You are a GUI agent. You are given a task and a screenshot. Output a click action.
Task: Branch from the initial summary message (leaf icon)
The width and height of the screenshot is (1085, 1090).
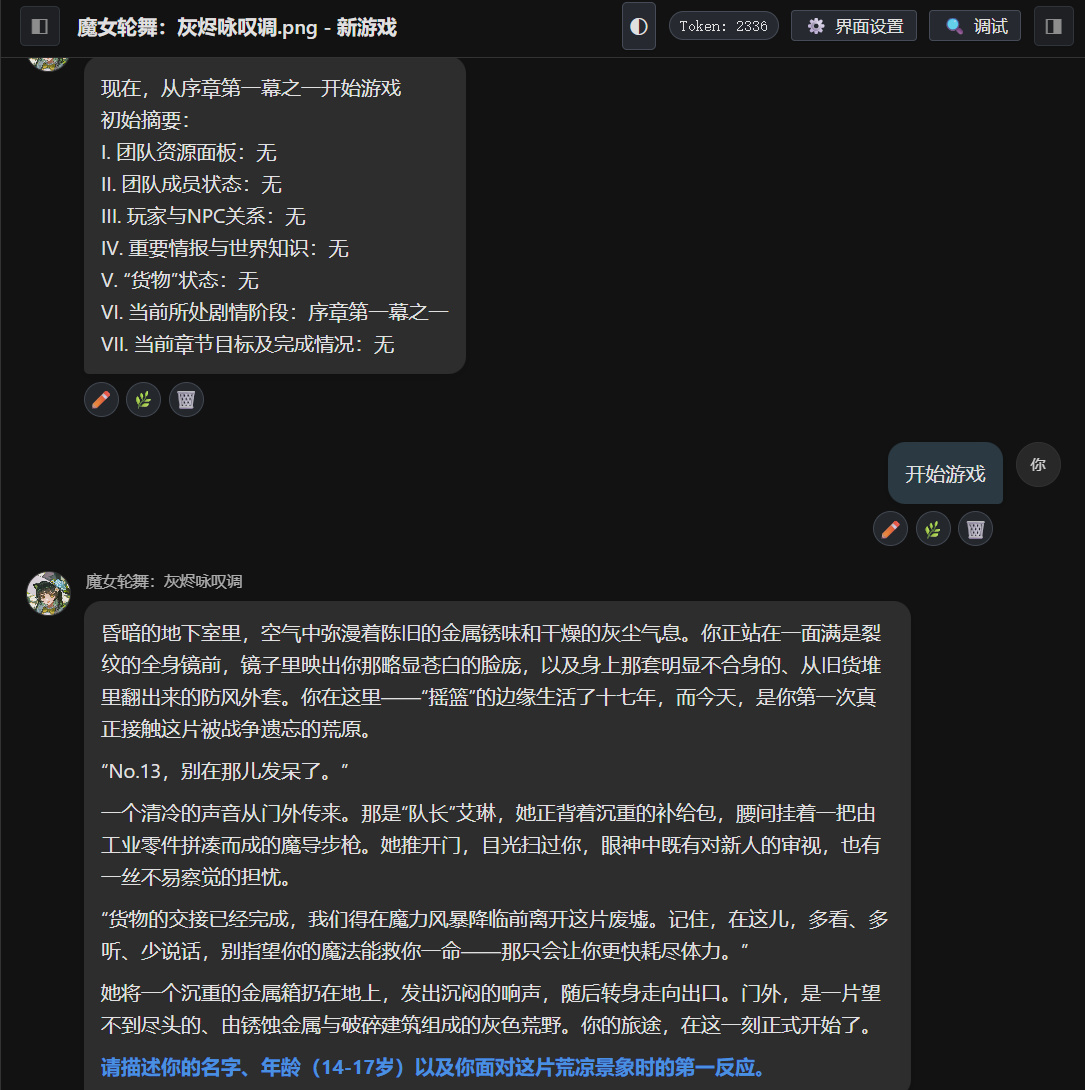tap(144, 400)
